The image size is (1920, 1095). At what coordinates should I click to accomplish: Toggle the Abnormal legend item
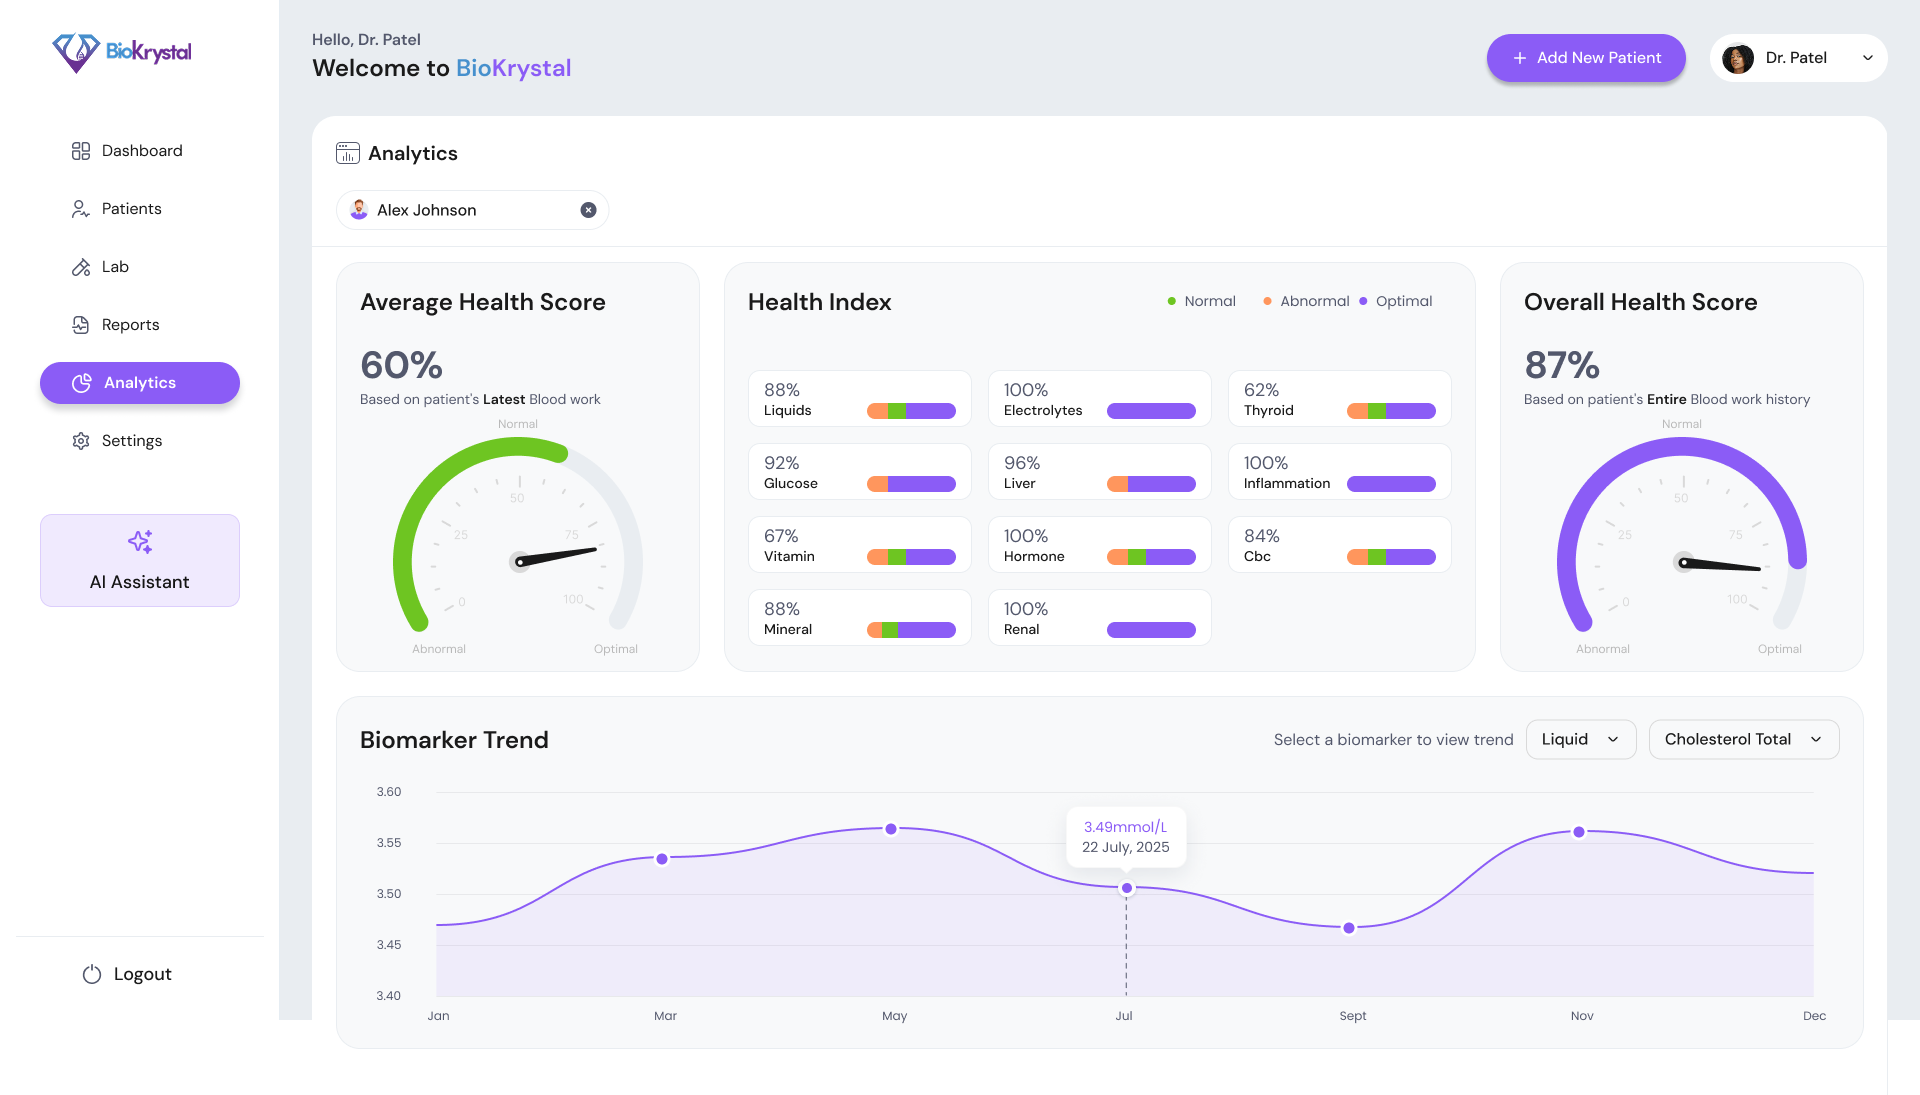[x=1306, y=301]
